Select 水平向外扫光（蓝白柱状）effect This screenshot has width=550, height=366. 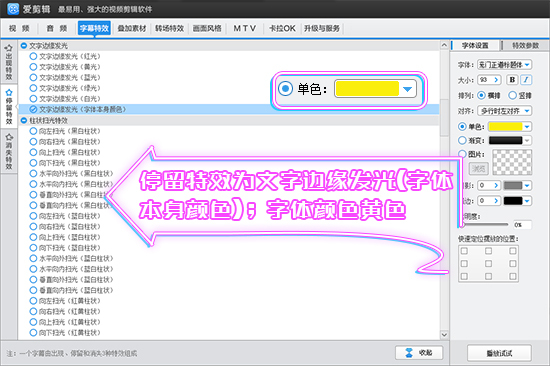pos(72,258)
